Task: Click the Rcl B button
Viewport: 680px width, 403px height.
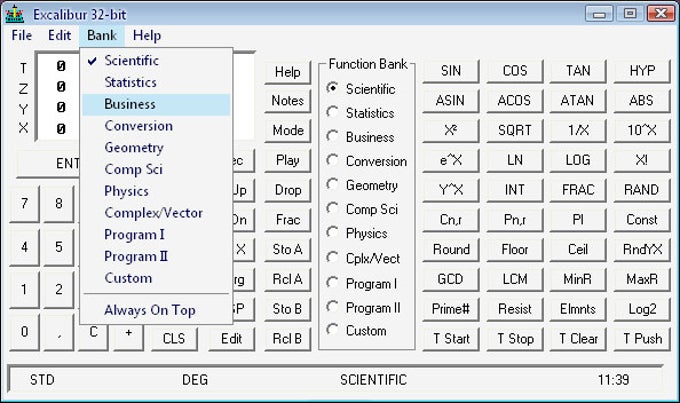Action: click(x=288, y=339)
